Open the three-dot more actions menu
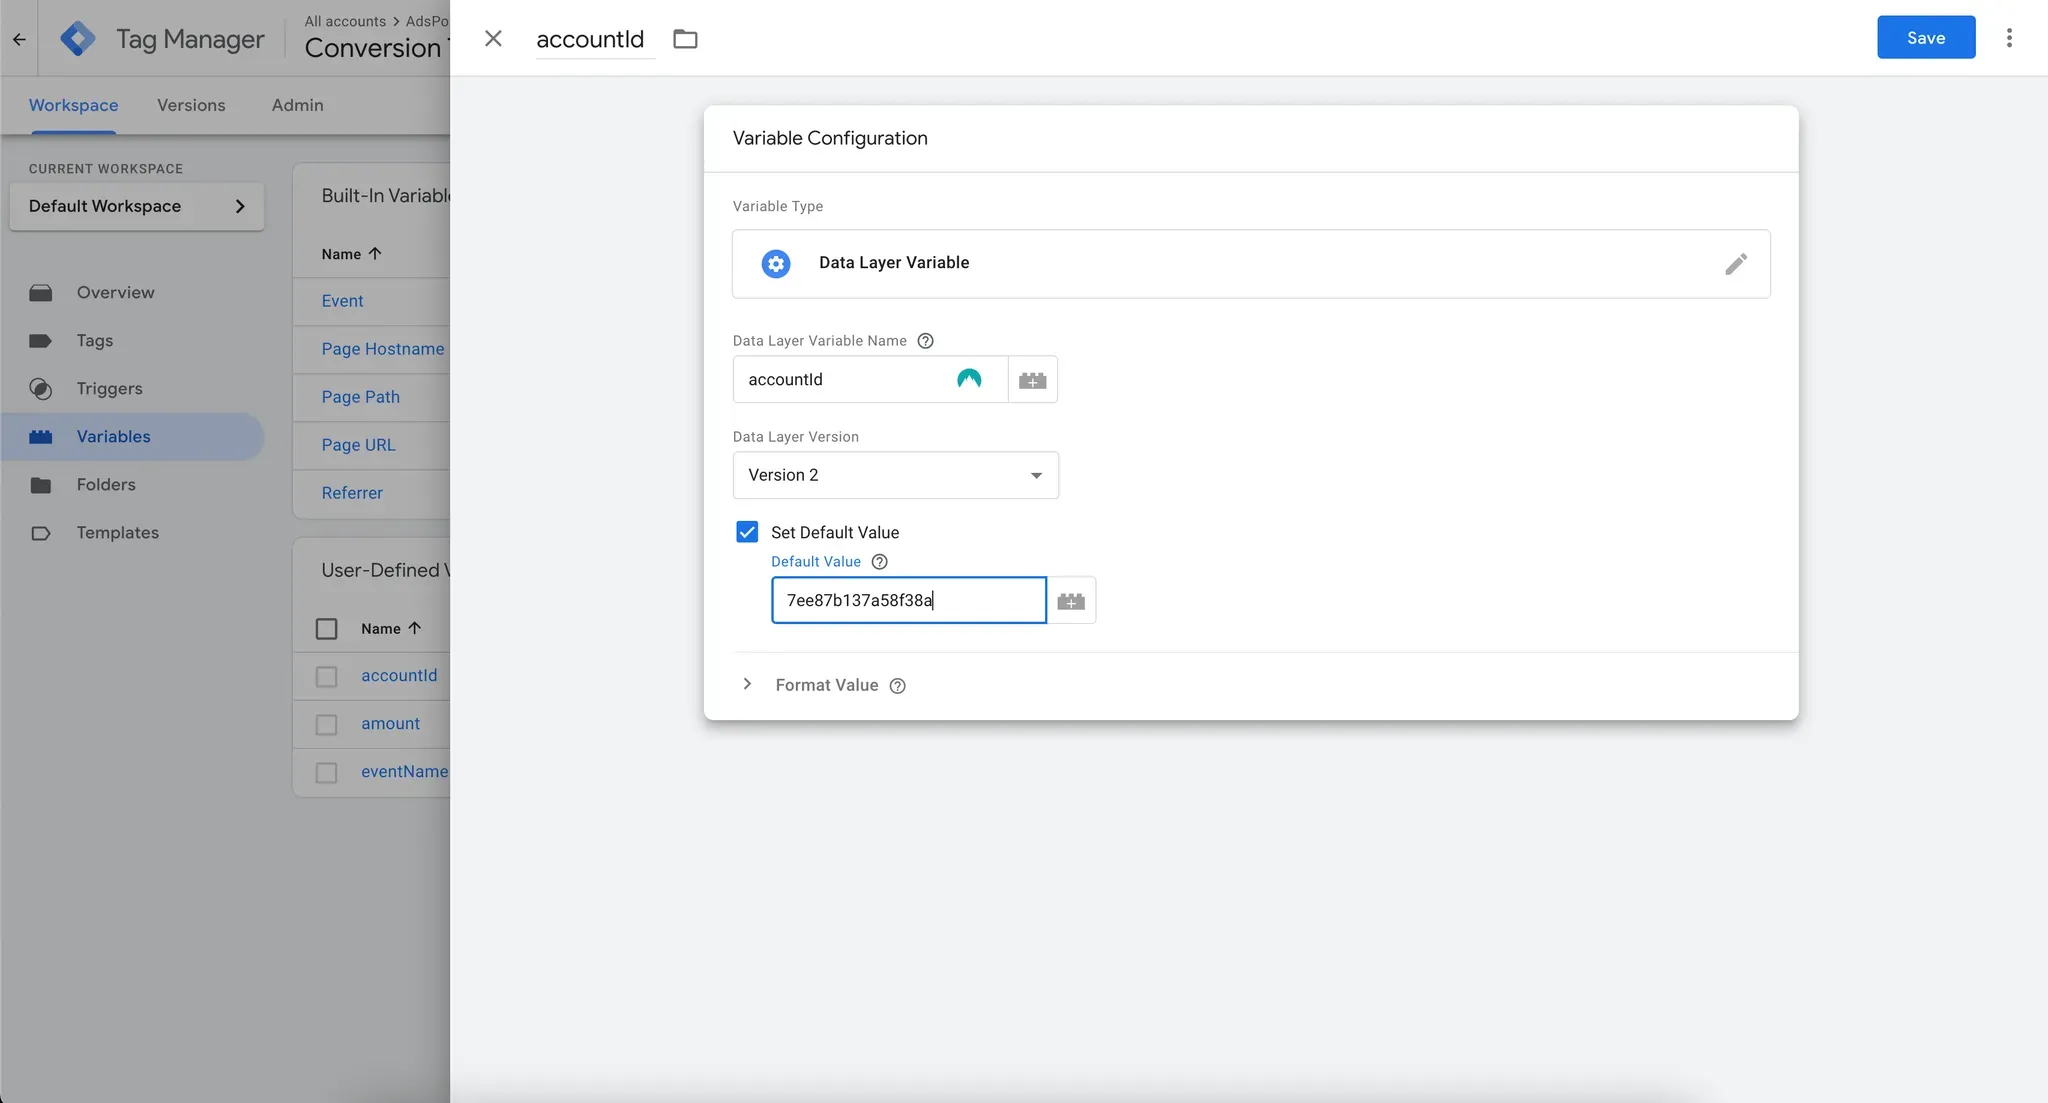 2009,38
